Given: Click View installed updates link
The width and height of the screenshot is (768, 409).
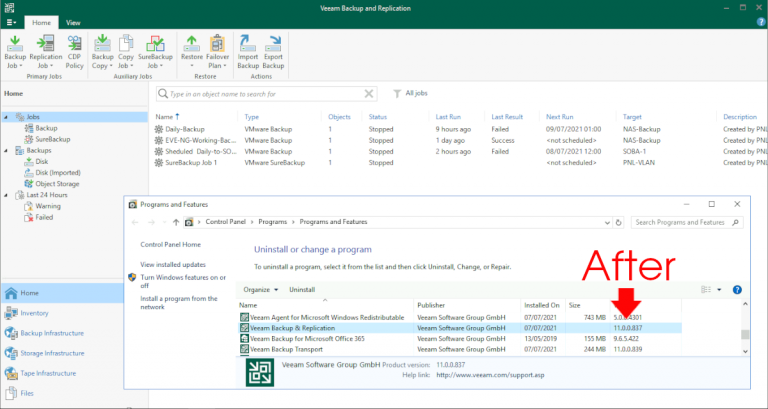Looking at the screenshot, I should (x=173, y=265).
